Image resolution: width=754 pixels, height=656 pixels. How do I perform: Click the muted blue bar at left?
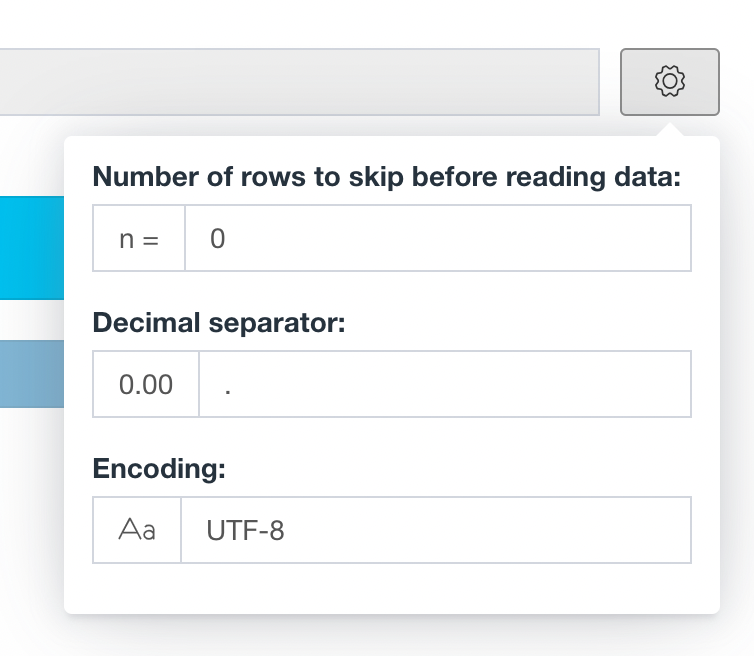pos(32,374)
